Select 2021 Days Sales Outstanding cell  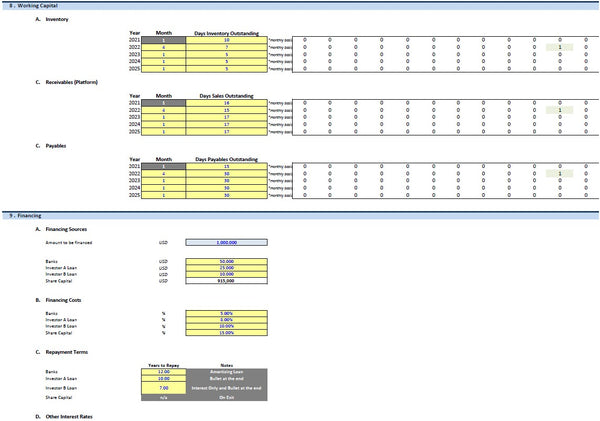(226, 103)
